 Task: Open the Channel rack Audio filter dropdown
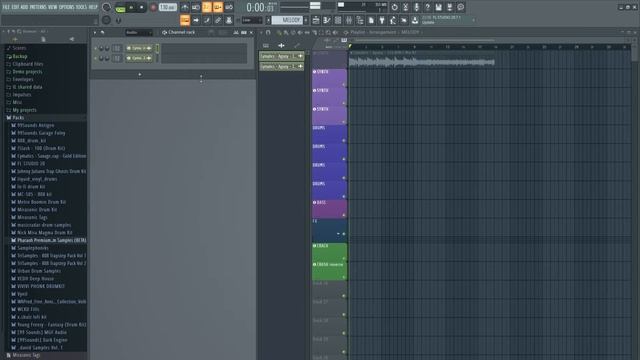pyautogui.click(x=139, y=33)
